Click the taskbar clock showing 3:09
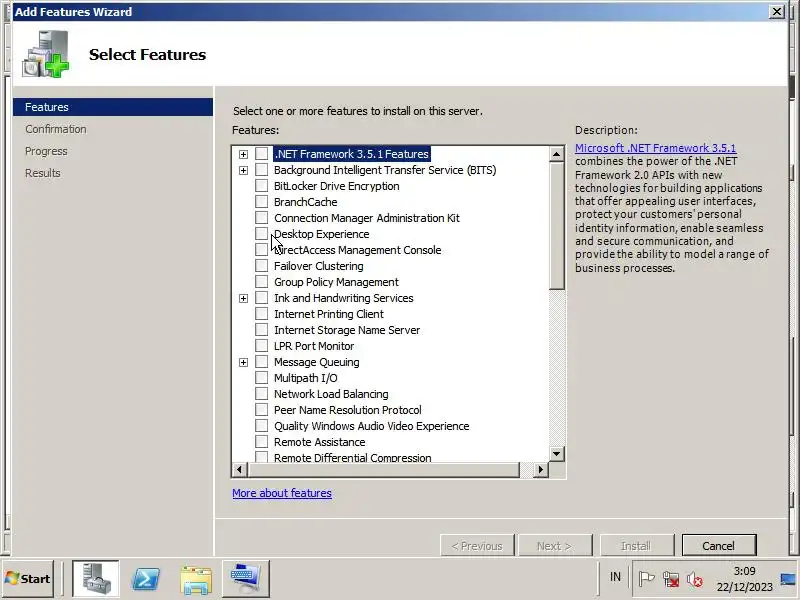Viewport: 800px width, 600px height. (744, 579)
